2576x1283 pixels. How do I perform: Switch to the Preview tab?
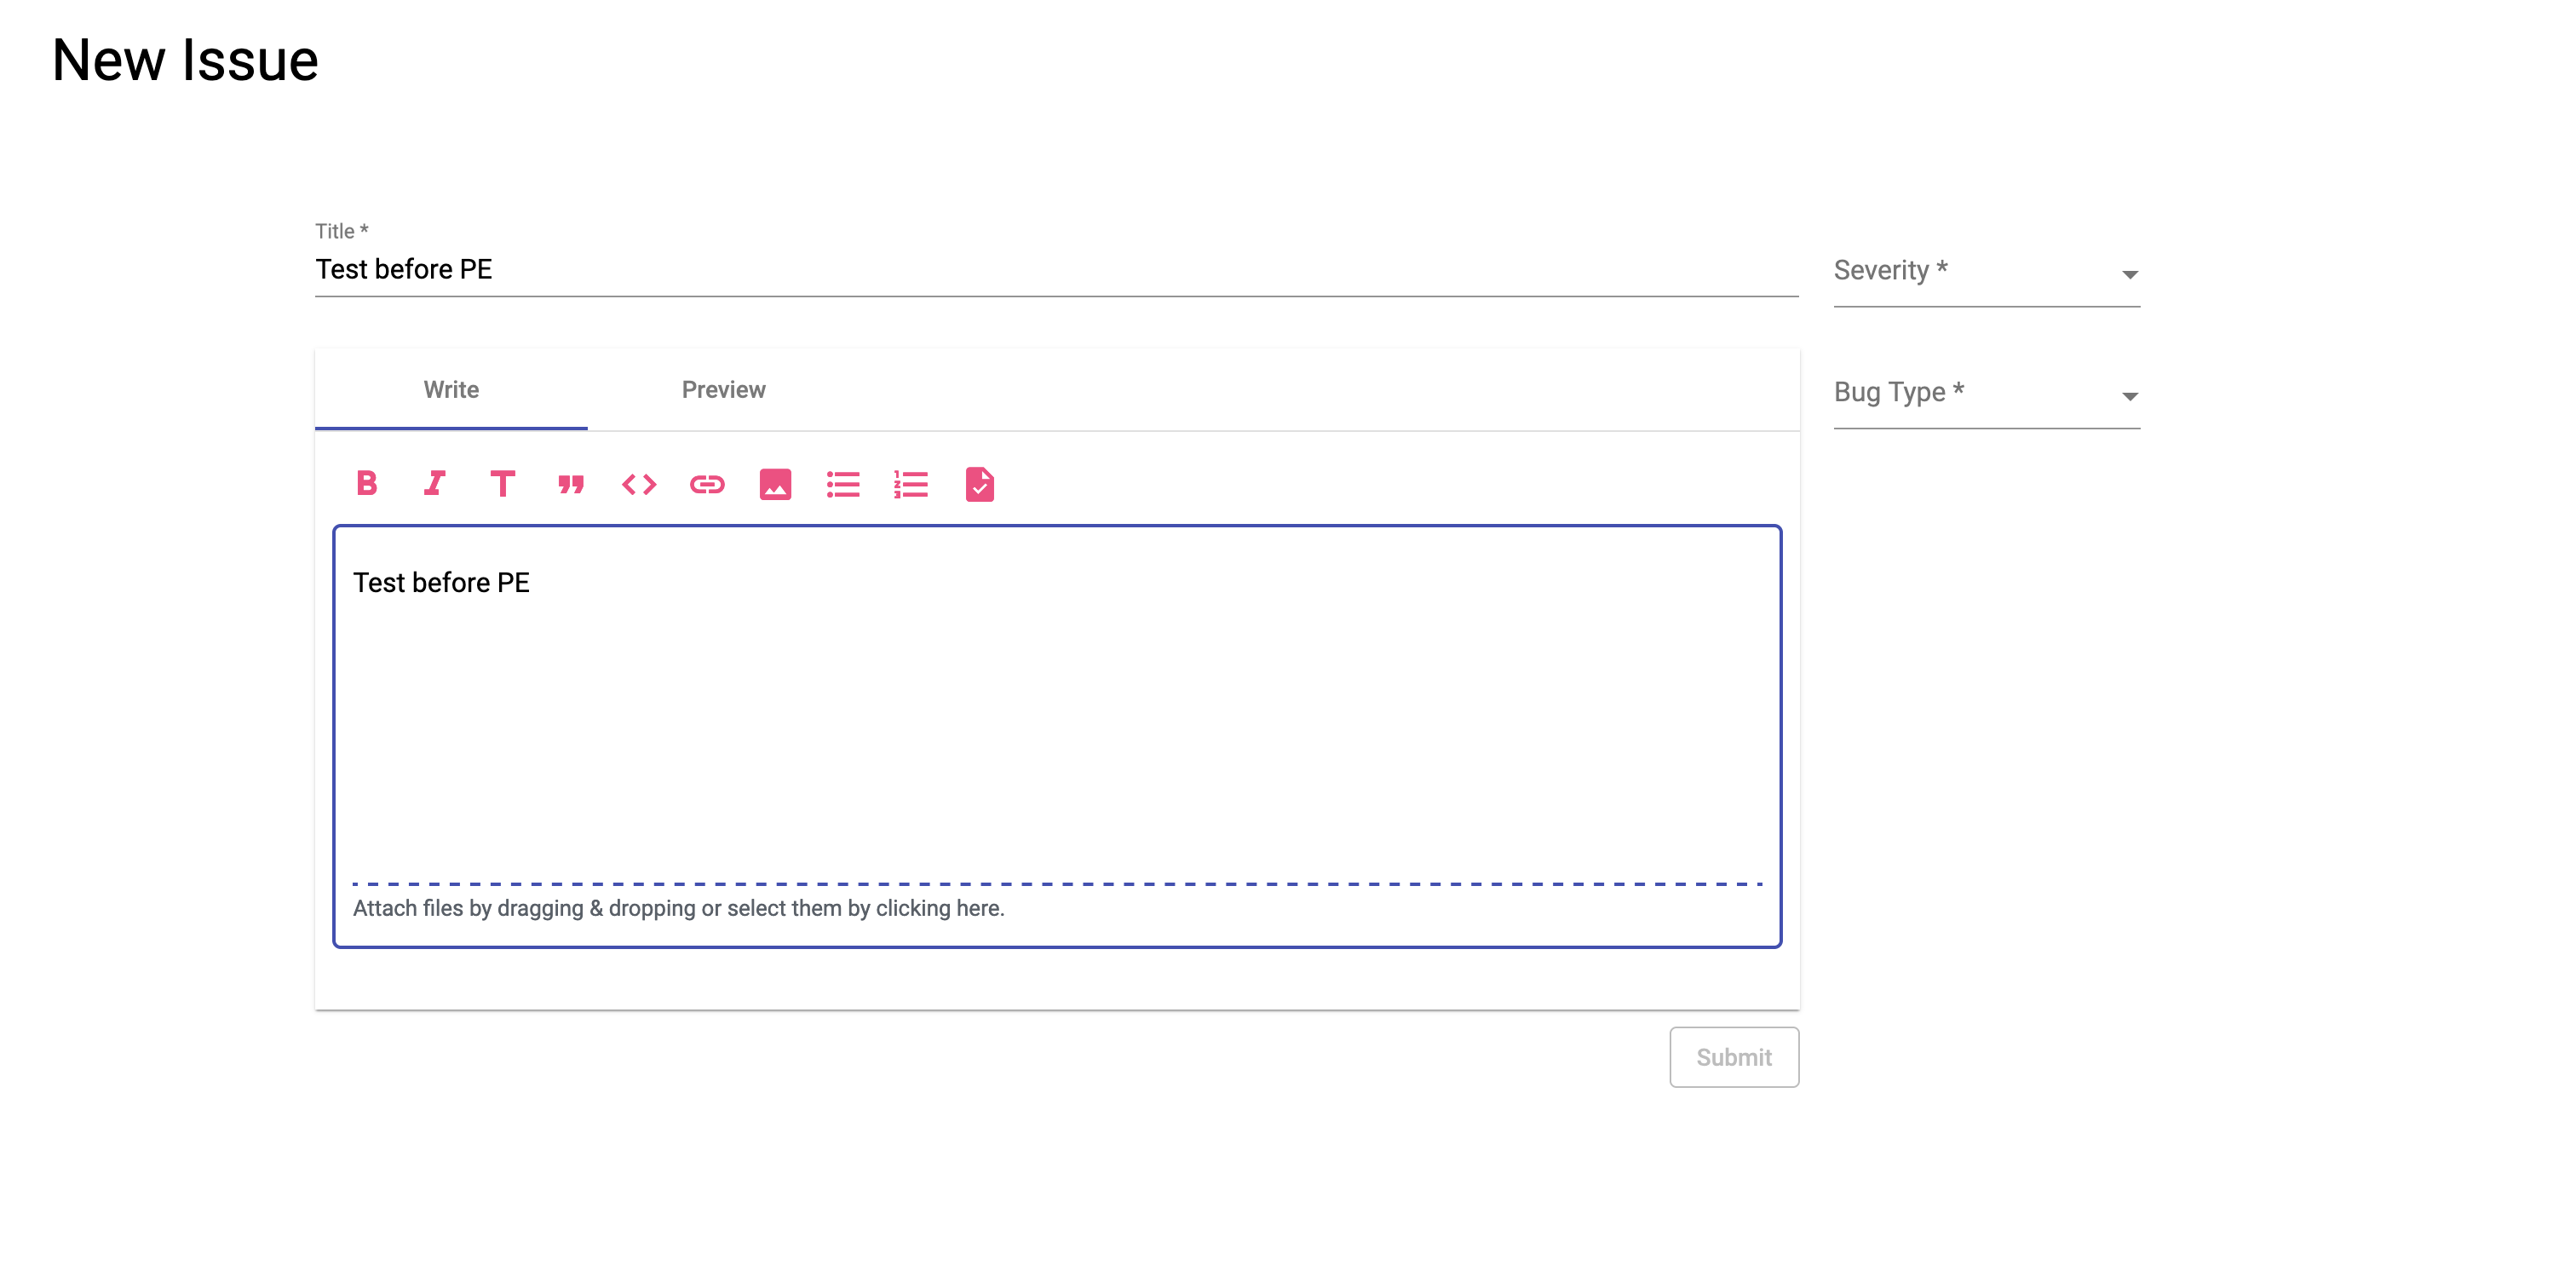(723, 390)
